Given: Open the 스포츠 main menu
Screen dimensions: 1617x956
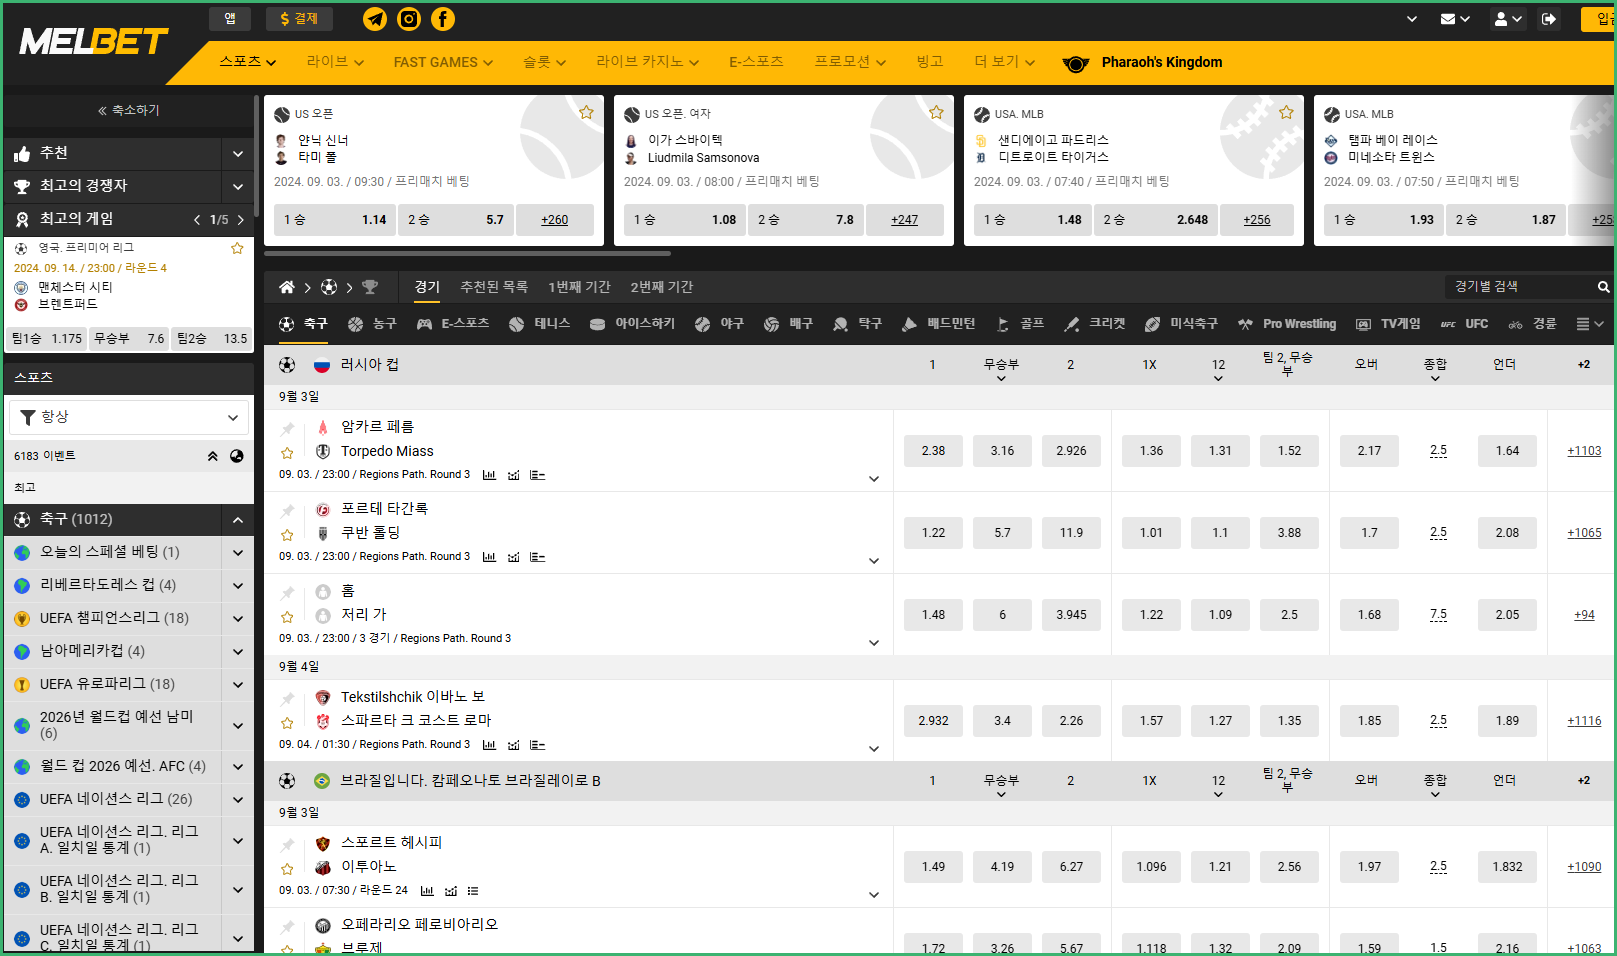Looking at the screenshot, I should [x=248, y=62].
